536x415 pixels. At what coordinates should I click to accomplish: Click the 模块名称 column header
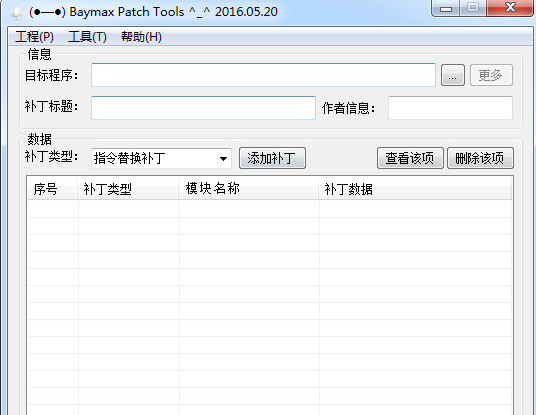pyautogui.click(x=249, y=188)
